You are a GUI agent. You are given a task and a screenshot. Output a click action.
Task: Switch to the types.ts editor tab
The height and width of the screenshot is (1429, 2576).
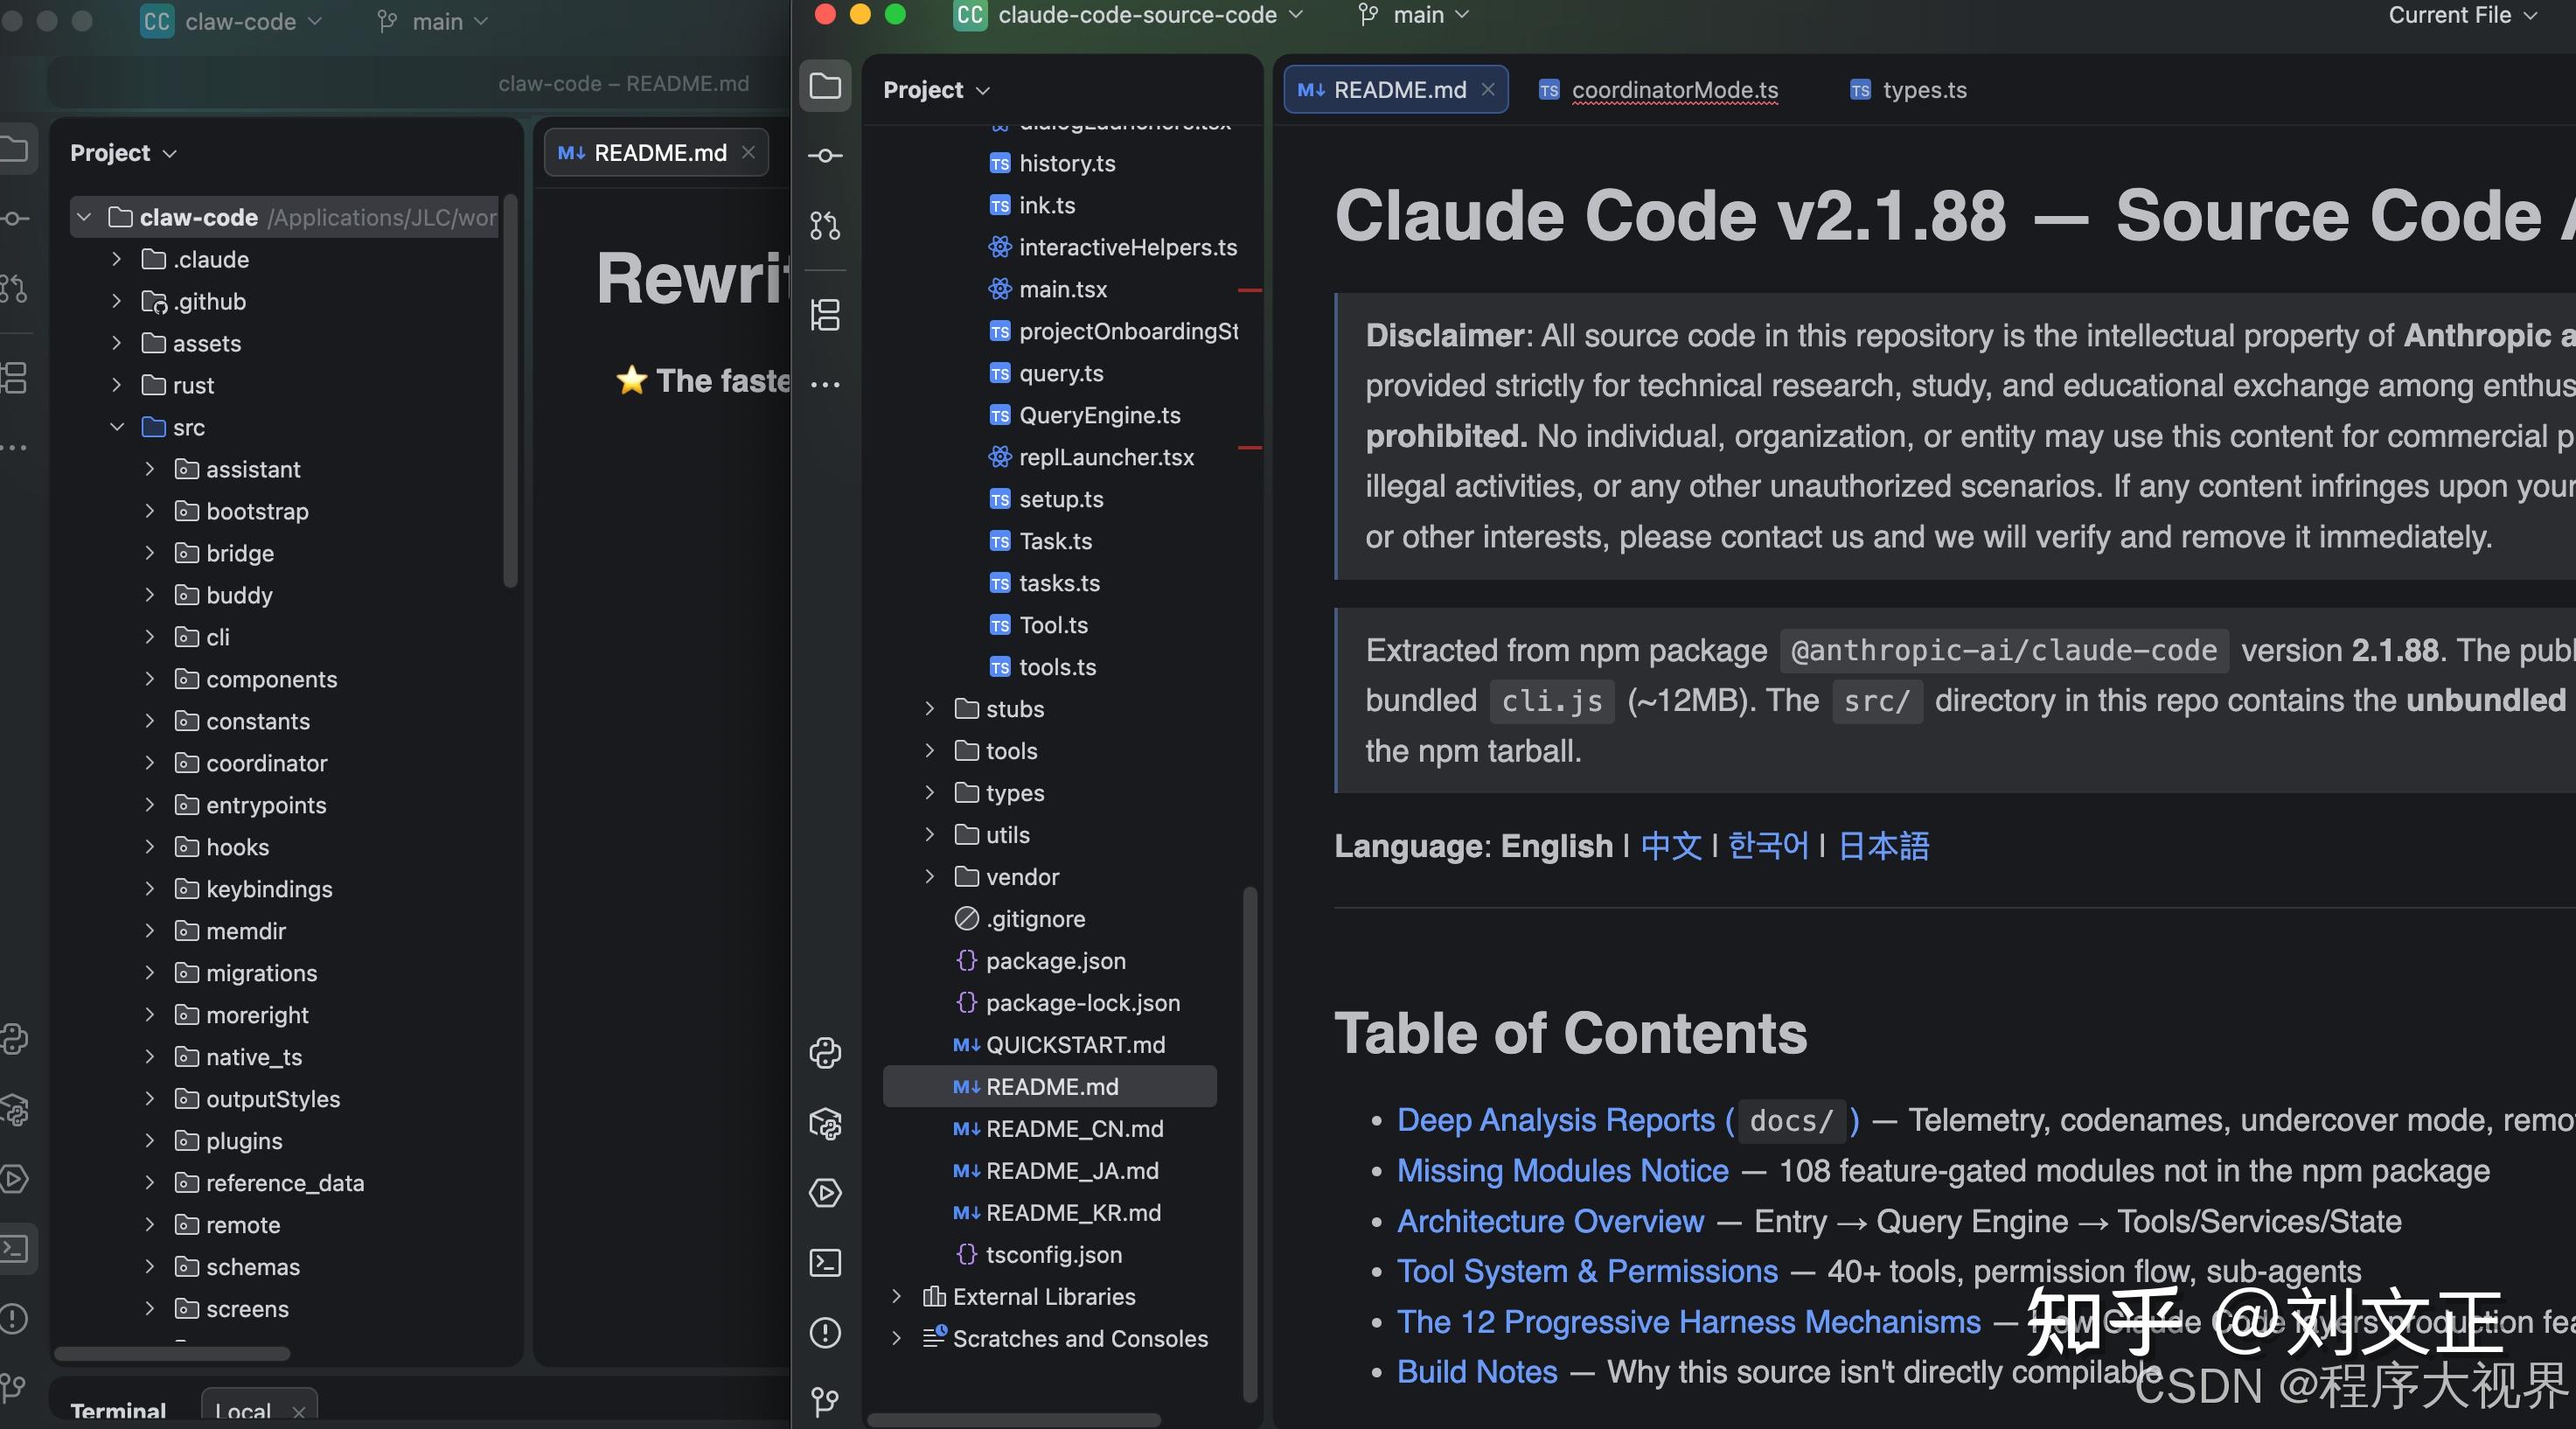(x=1909, y=90)
